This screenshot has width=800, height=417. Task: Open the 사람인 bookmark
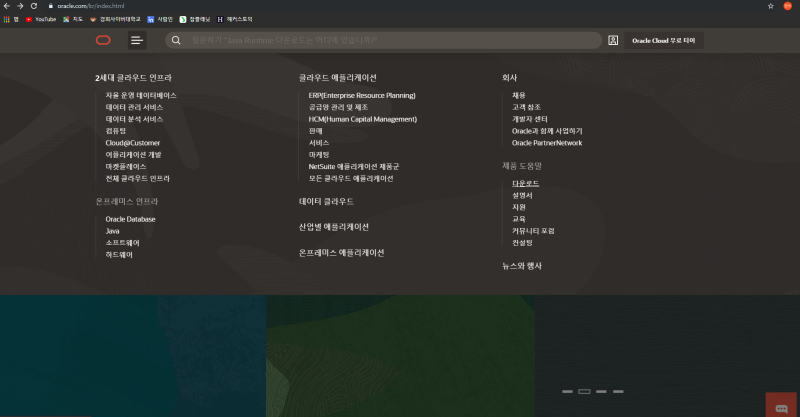(160, 19)
